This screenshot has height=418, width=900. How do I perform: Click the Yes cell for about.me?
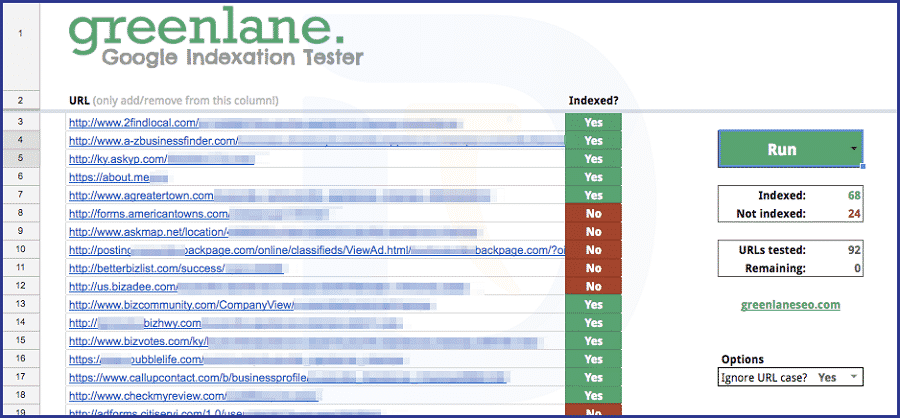[593, 177]
